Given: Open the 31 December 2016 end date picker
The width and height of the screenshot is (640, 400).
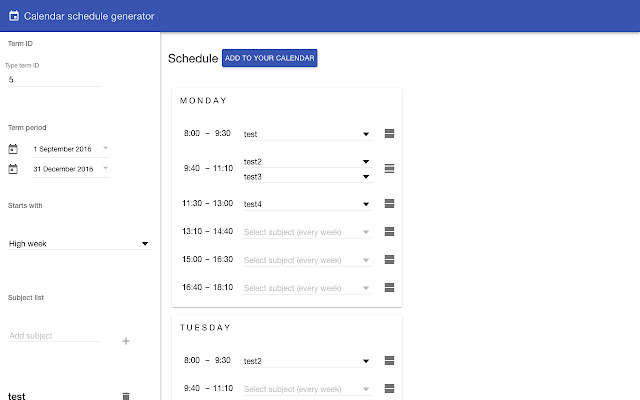Looking at the screenshot, I should (x=71, y=169).
